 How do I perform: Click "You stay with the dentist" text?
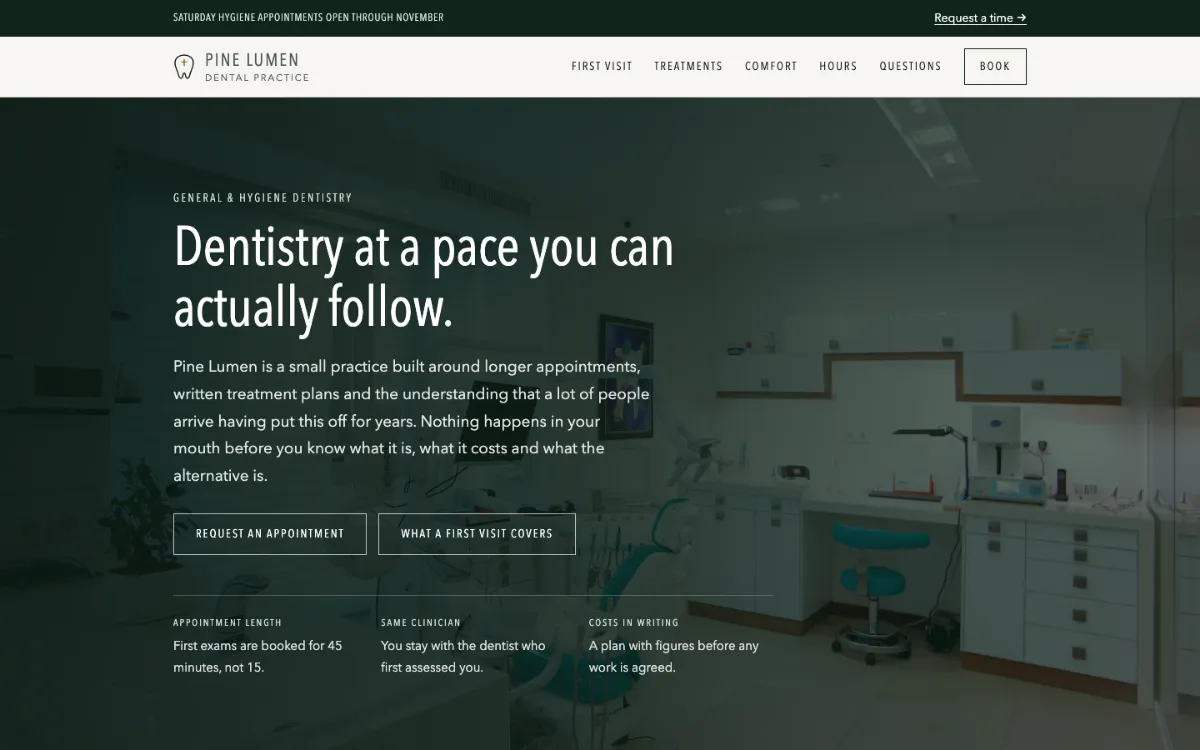463,656
